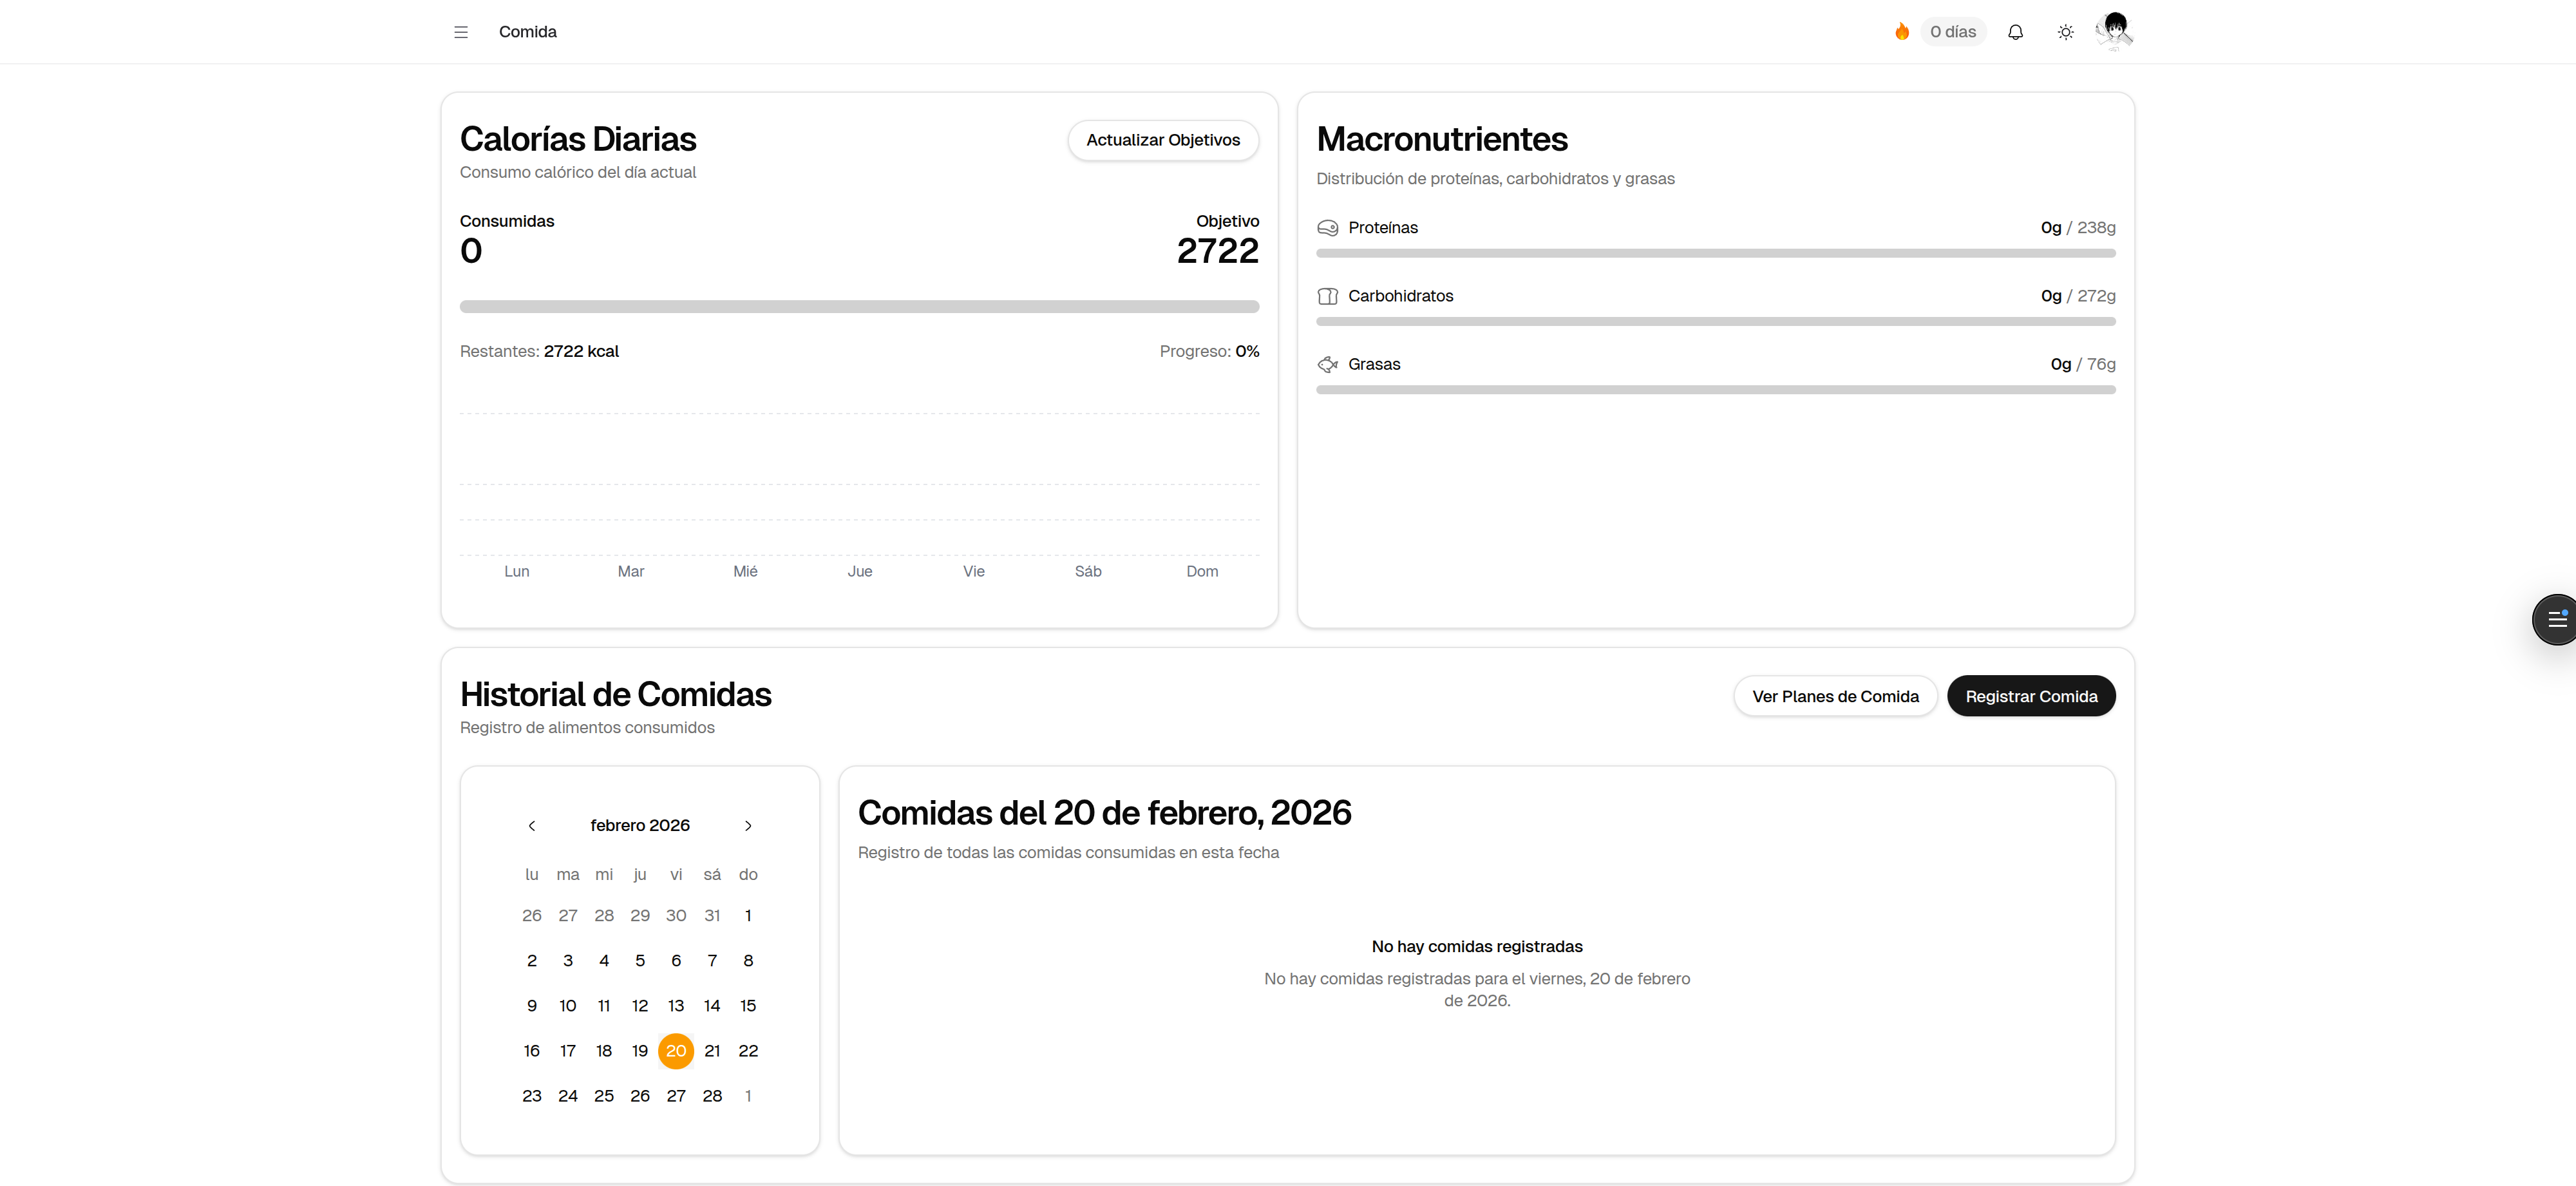Click Registrar Comida to log food
Viewport: 2576px width, 1186px height.
coord(2031,696)
